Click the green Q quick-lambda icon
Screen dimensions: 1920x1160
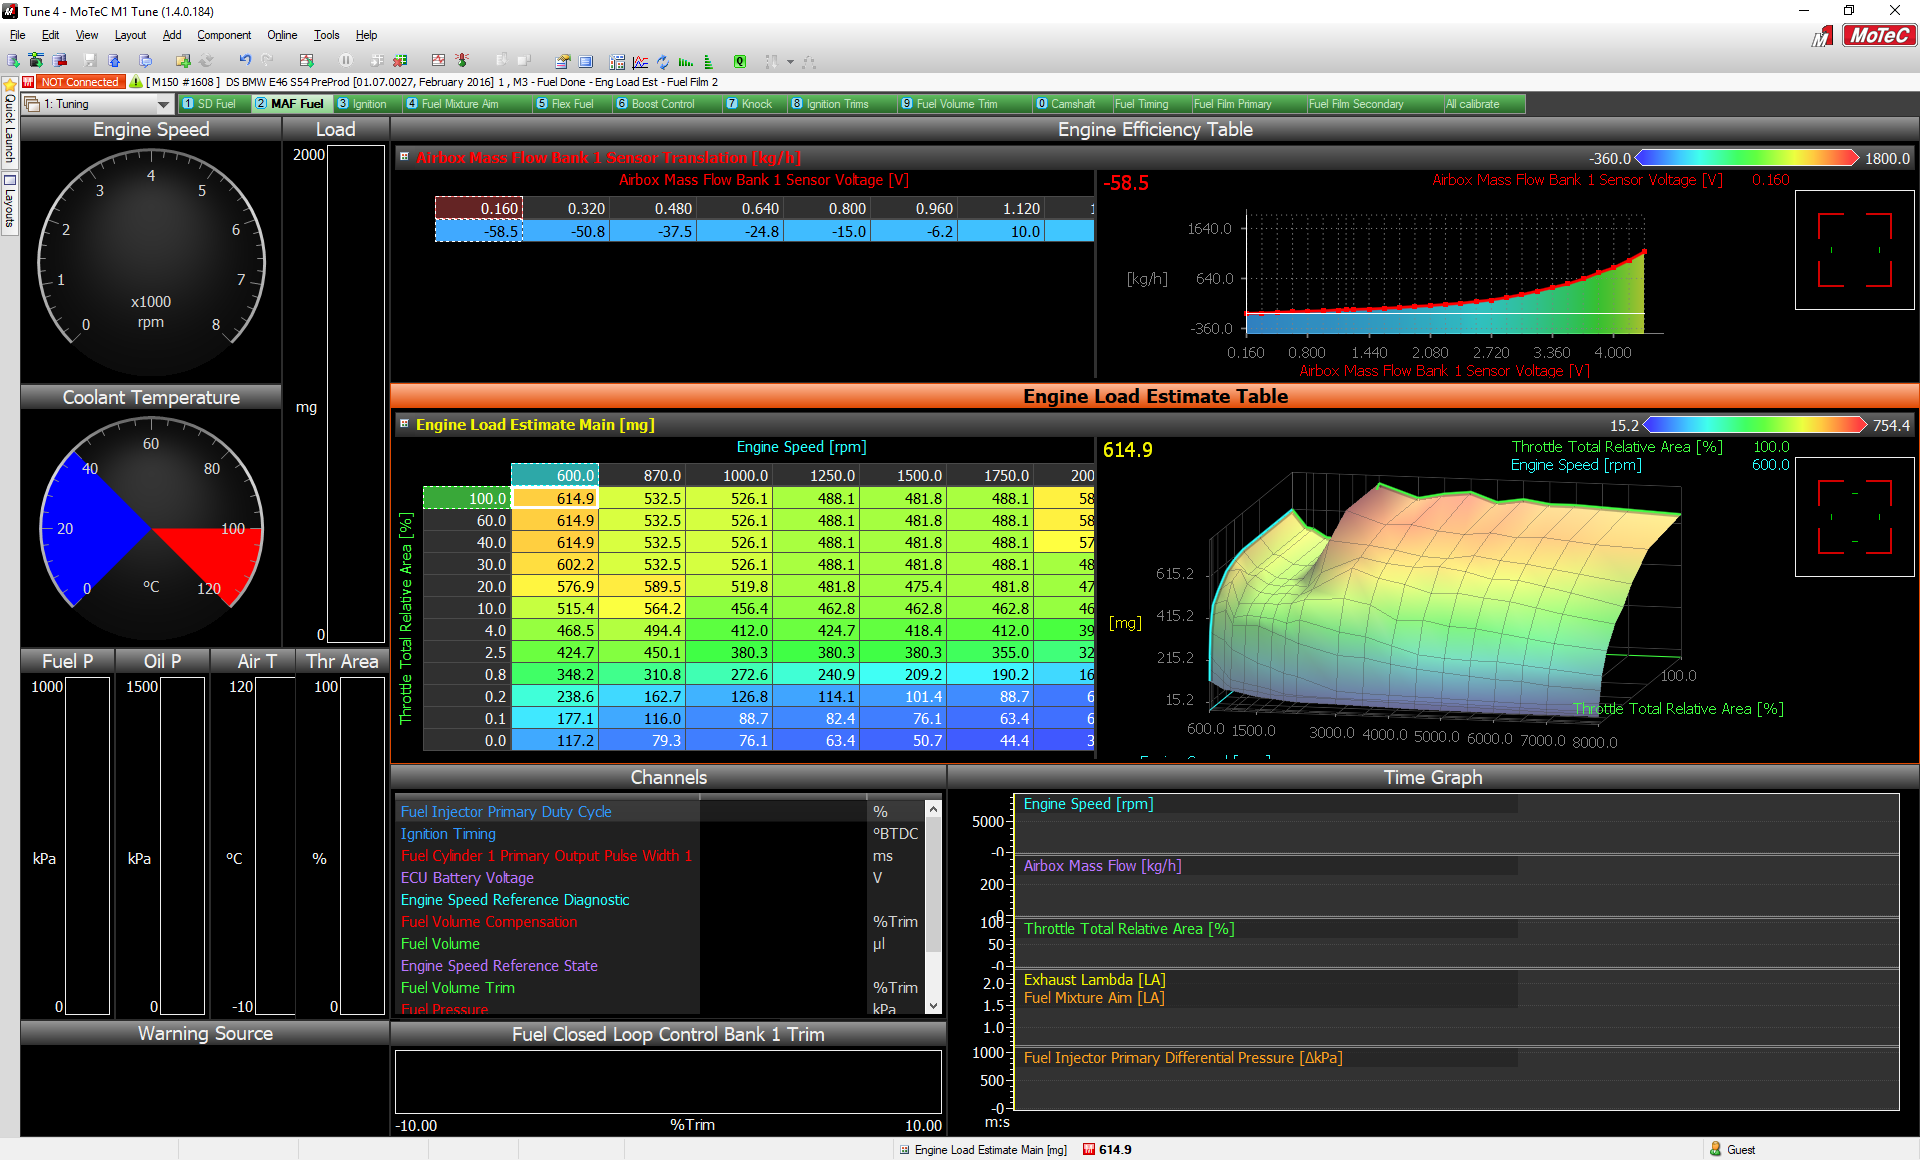pos(740,61)
